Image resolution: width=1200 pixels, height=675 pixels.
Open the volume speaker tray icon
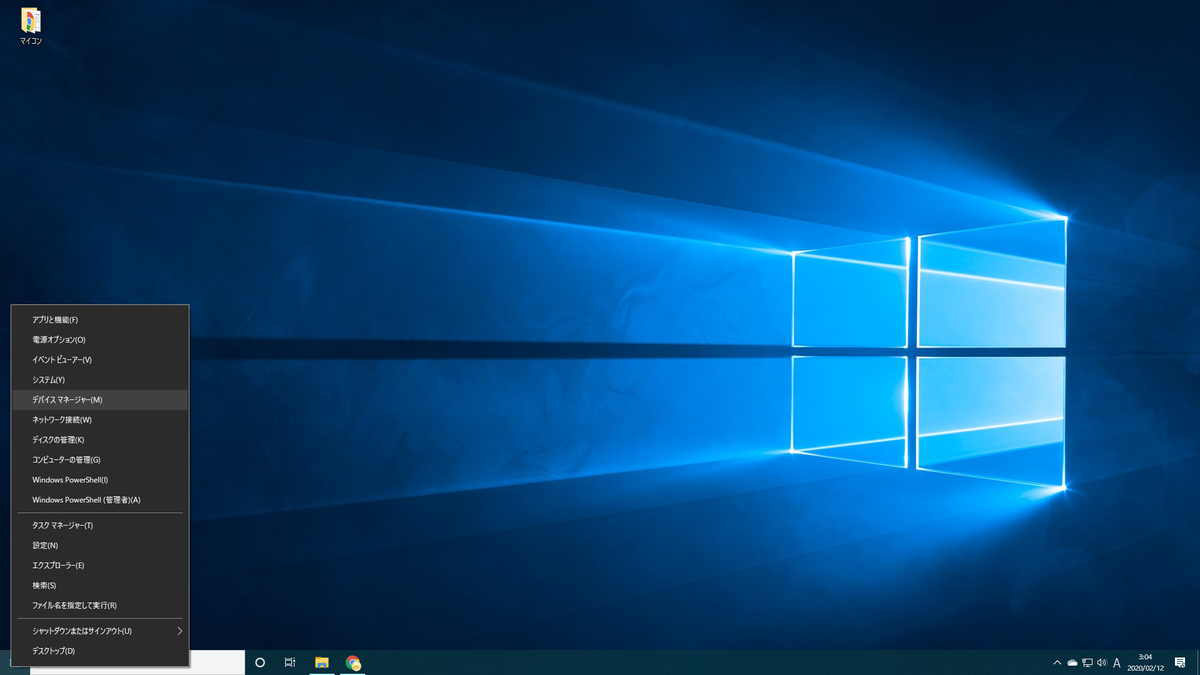(1101, 663)
